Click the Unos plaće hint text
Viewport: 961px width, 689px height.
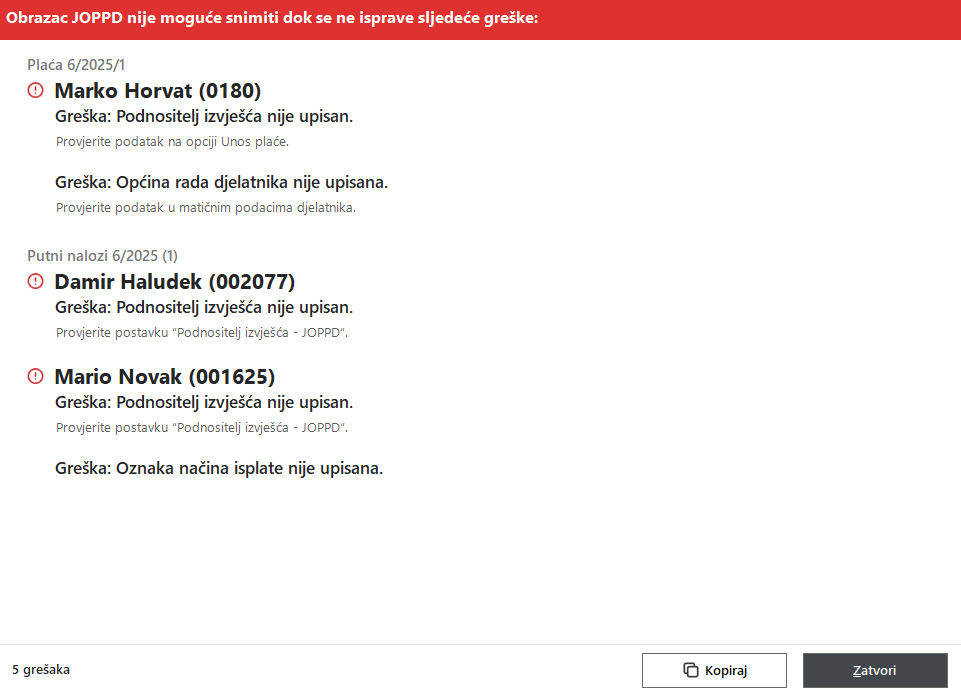pyautogui.click(x=172, y=142)
